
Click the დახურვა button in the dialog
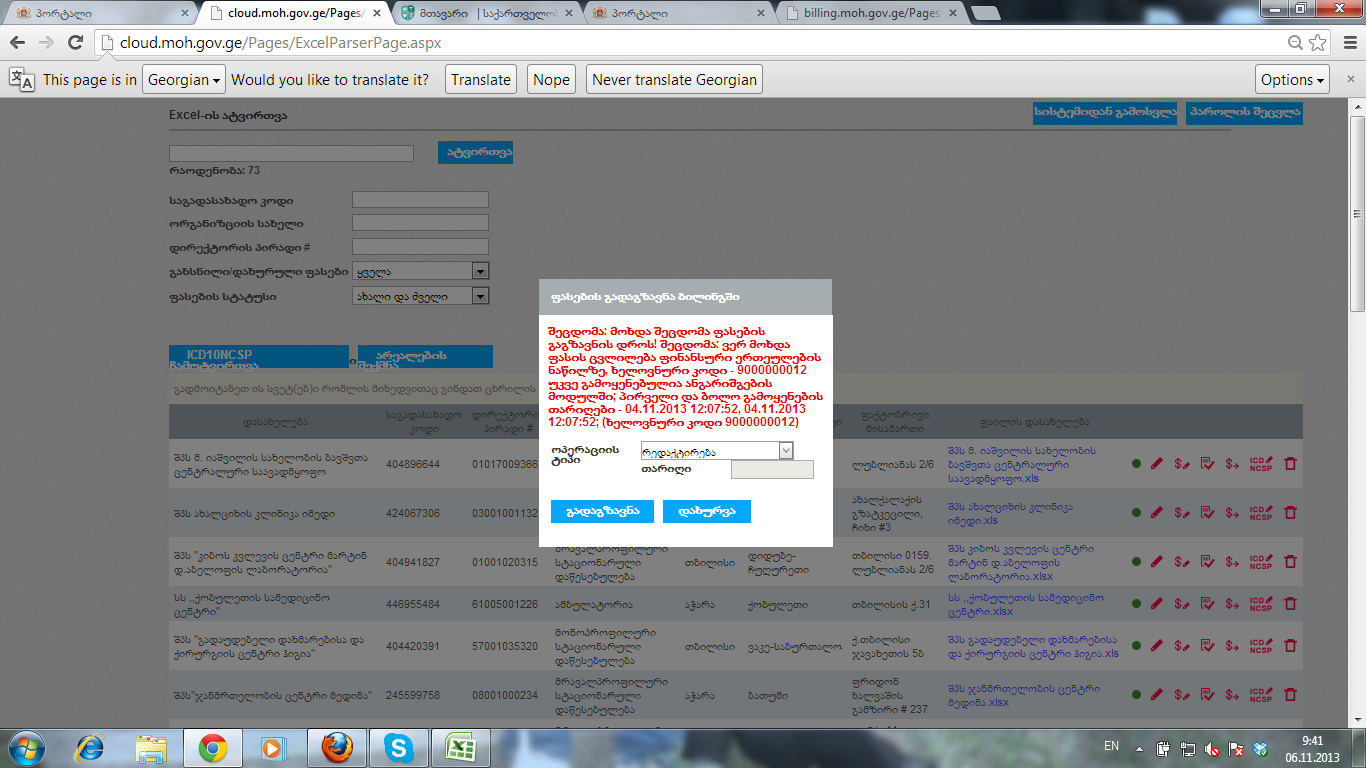click(x=706, y=511)
